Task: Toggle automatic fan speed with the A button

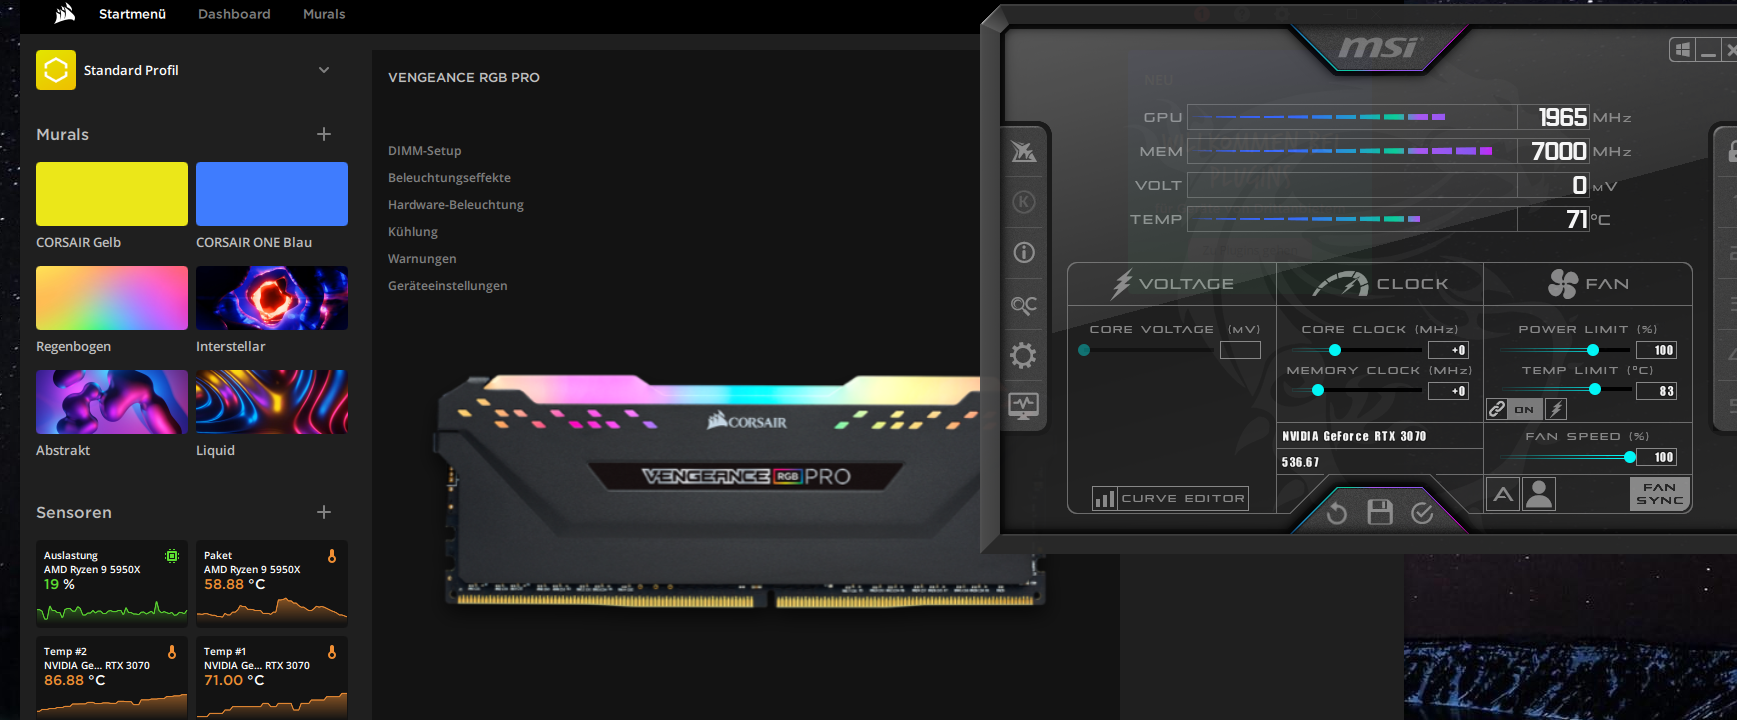Action: pyautogui.click(x=1503, y=494)
